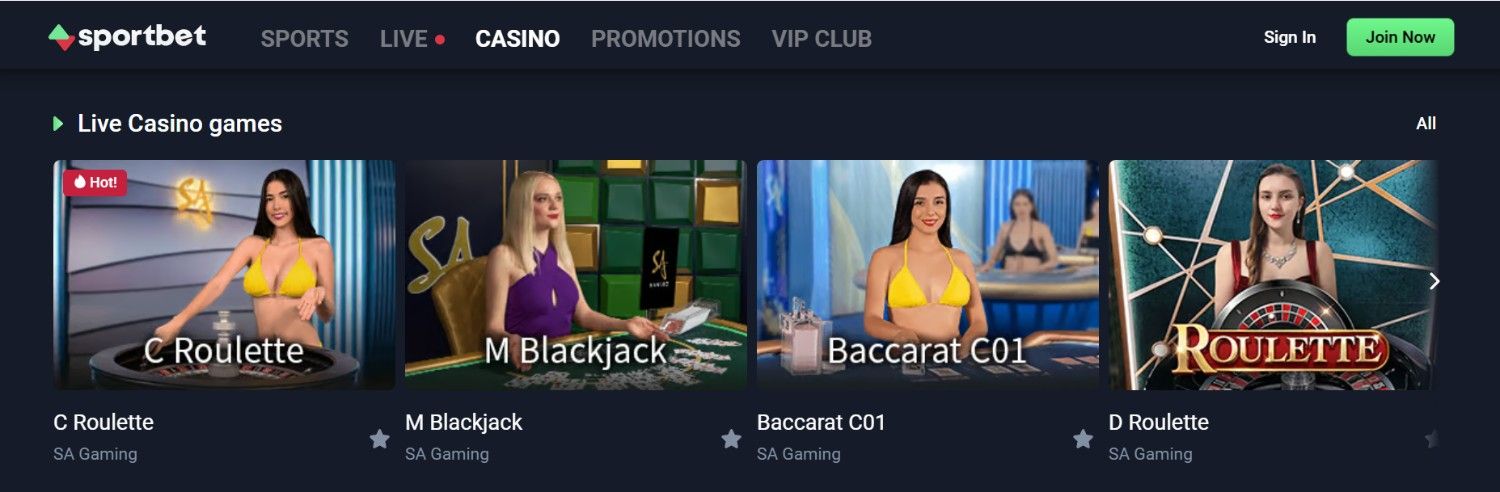Open the PROMOTIONS page

coord(666,39)
